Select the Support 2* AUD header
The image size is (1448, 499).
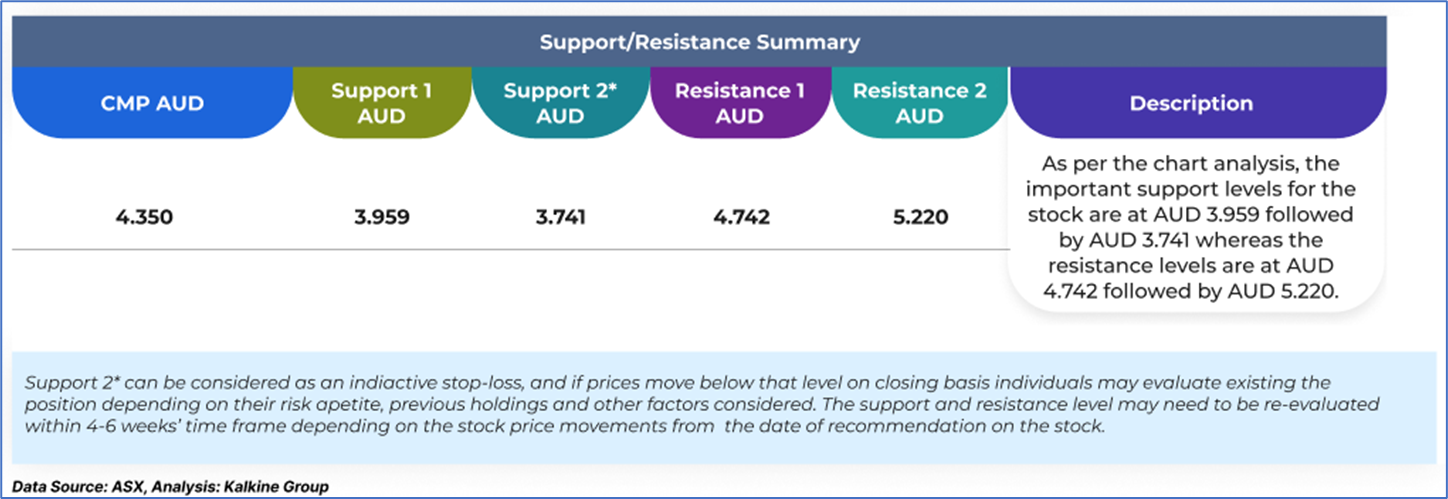coord(560,103)
